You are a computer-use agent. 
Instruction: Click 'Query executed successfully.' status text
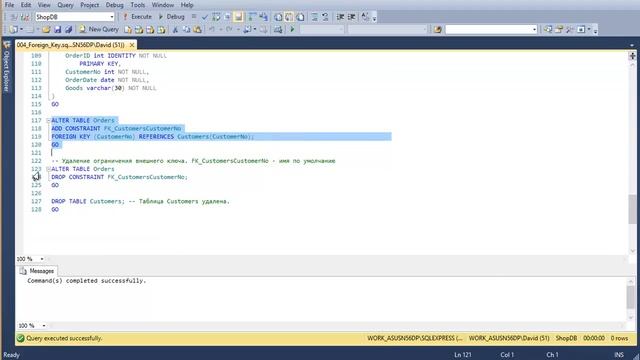click(64, 338)
